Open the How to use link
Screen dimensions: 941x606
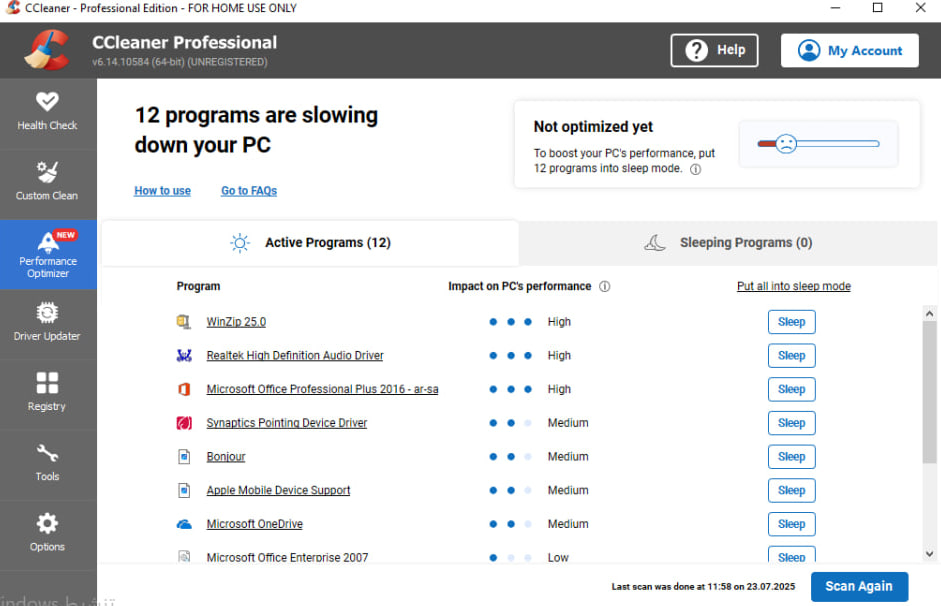[162, 191]
